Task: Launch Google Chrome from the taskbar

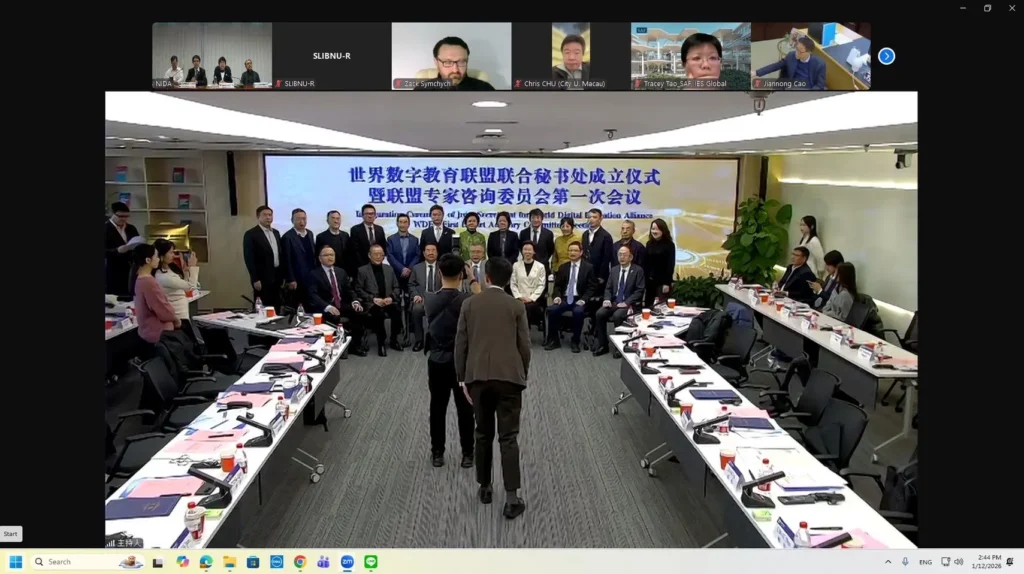Action: [x=300, y=562]
